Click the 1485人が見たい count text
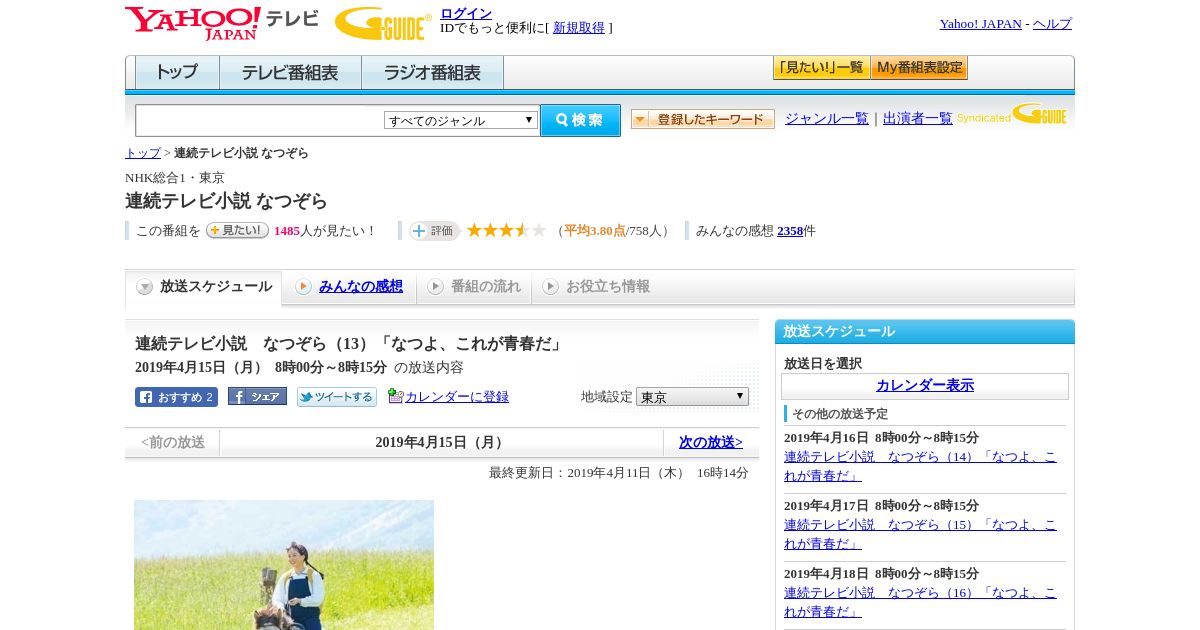Image resolution: width=1200 pixels, height=630 pixels. [324, 231]
